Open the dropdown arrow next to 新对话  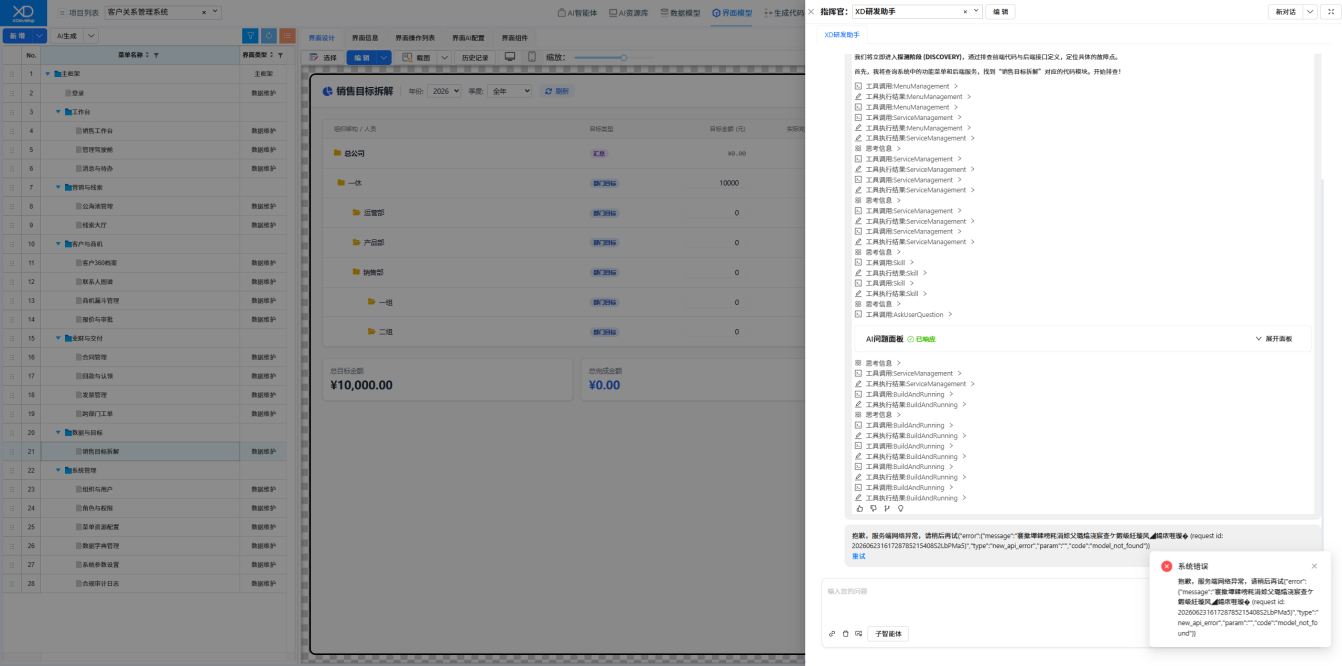coord(1310,12)
